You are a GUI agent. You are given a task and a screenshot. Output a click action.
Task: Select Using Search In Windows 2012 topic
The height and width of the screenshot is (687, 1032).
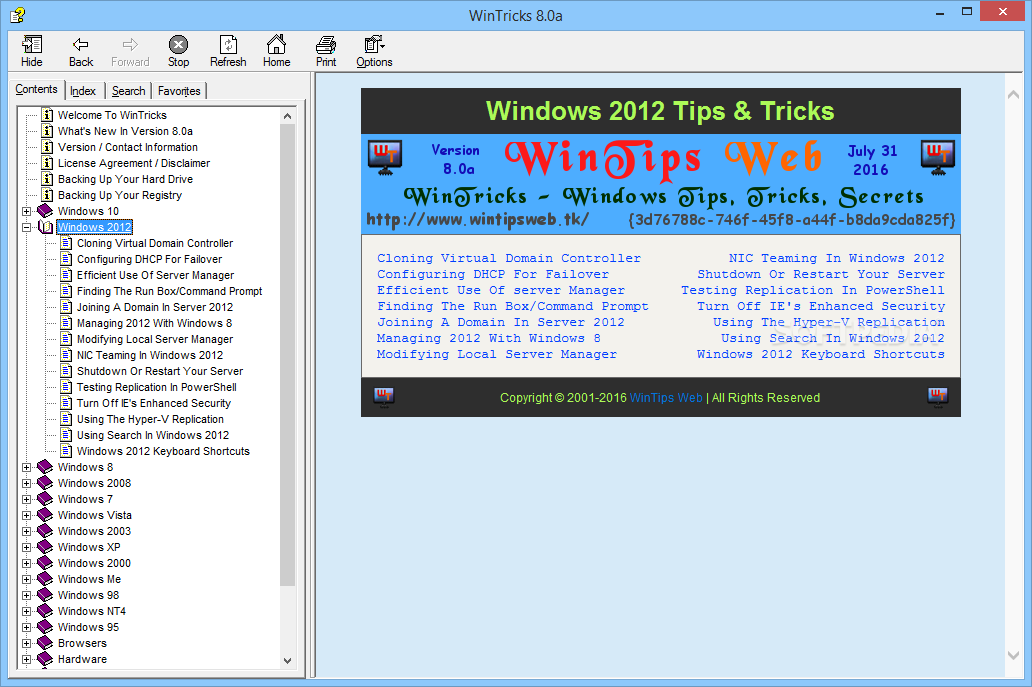click(153, 435)
